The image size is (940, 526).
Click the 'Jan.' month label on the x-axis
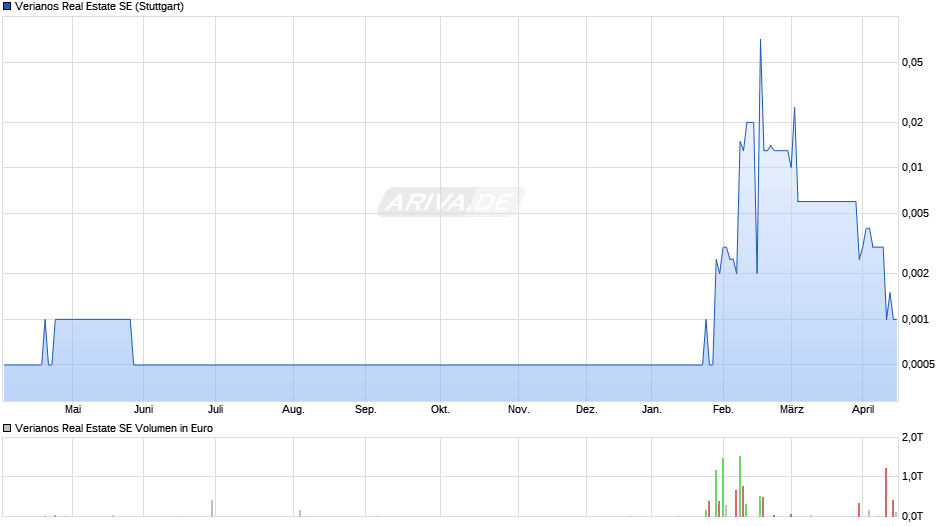[652, 409]
